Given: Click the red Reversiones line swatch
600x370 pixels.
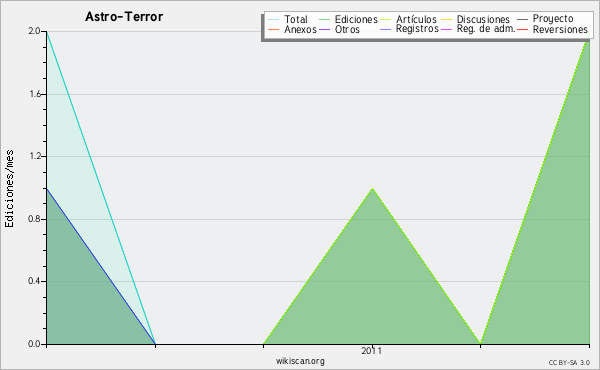Looking at the screenshot, I should [x=523, y=29].
